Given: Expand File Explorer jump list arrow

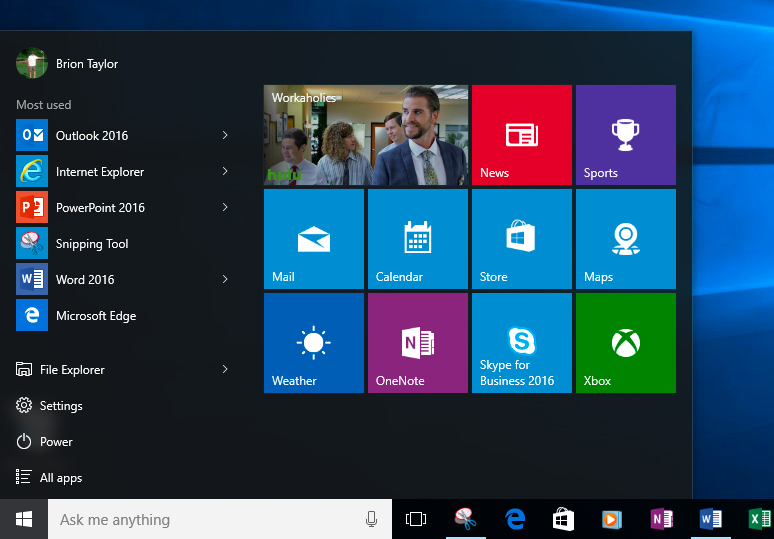Looking at the screenshot, I should tap(225, 369).
